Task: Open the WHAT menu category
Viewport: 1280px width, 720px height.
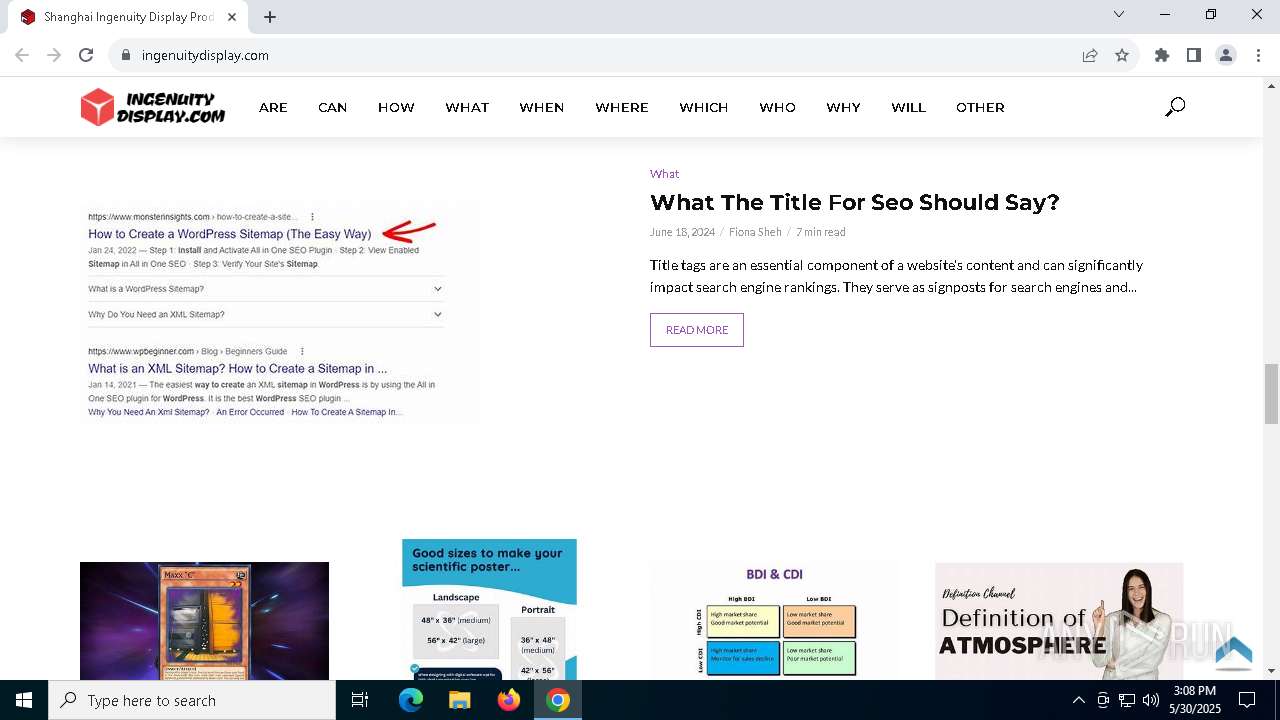Action: [x=467, y=107]
